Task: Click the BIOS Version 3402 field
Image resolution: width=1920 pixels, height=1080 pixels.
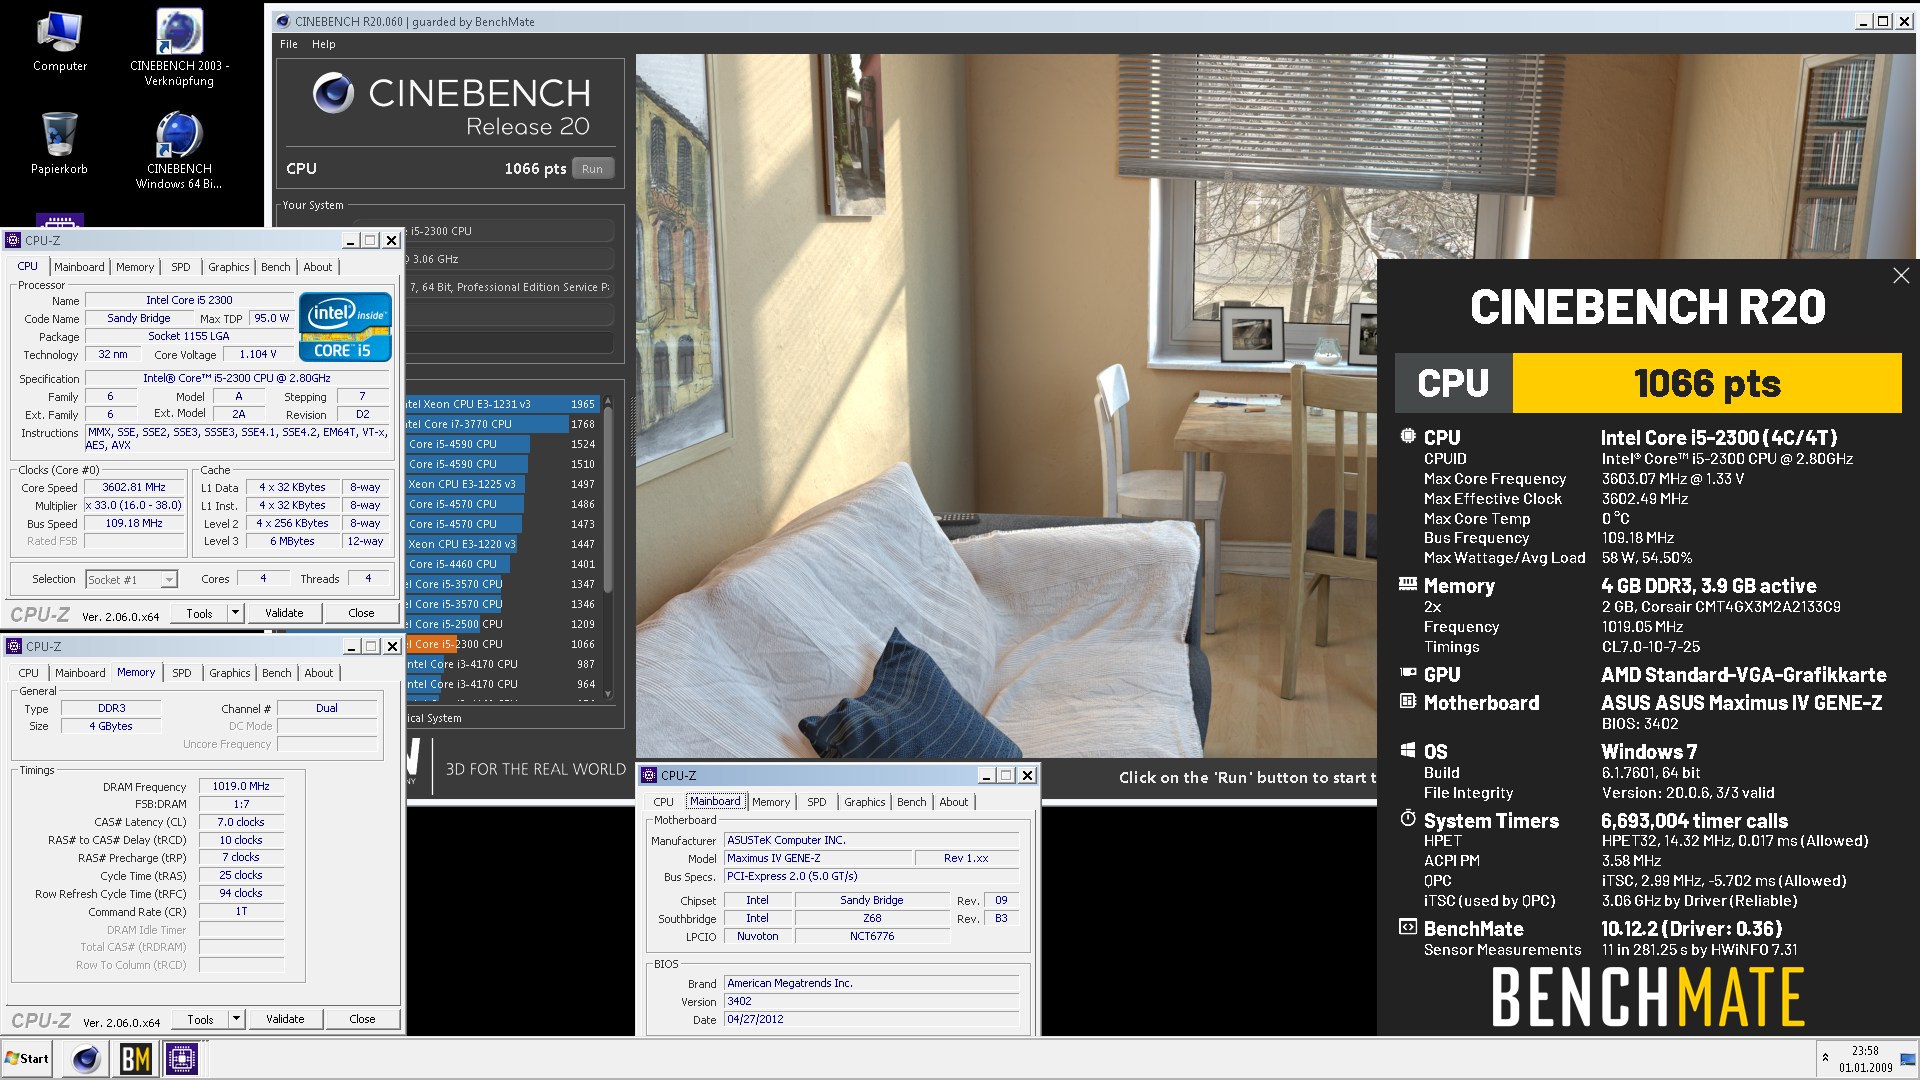Action: pos(871,1001)
